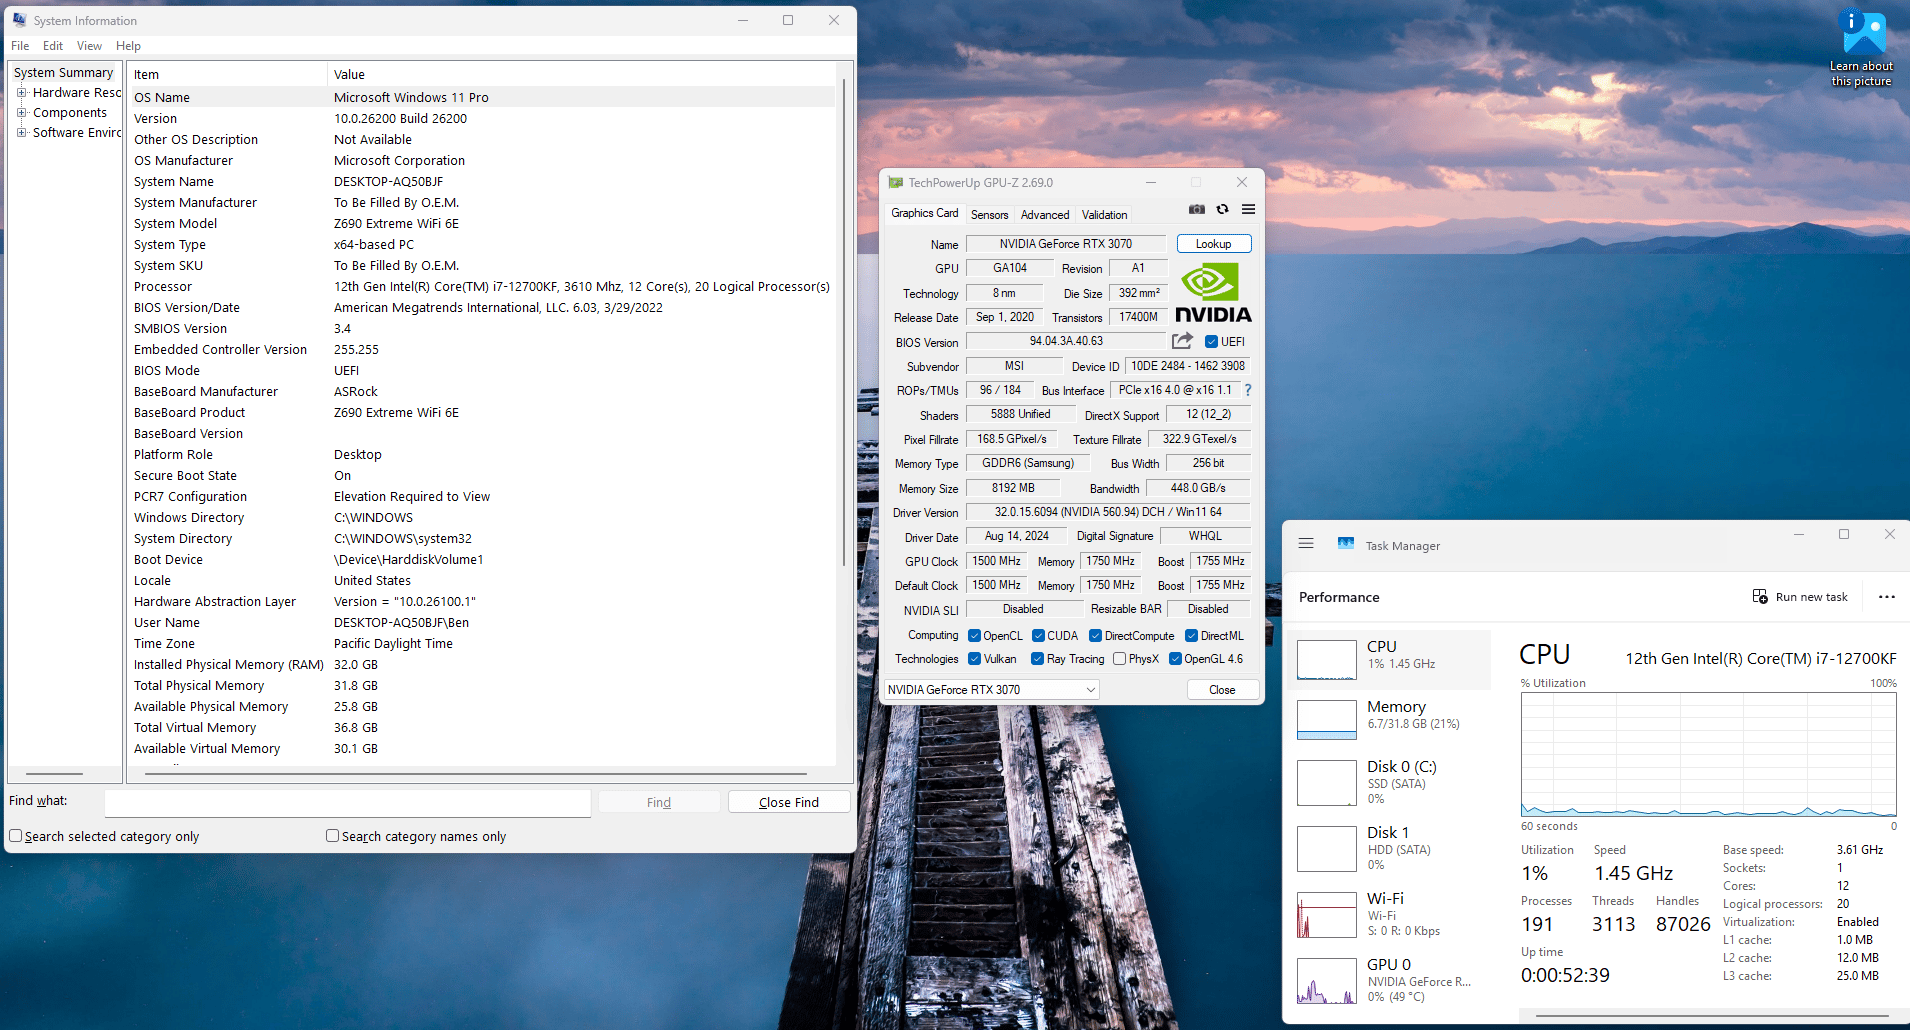Click the Find what input field
Viewport: 1910px width, 1030px height.
(x=348, y=802)
